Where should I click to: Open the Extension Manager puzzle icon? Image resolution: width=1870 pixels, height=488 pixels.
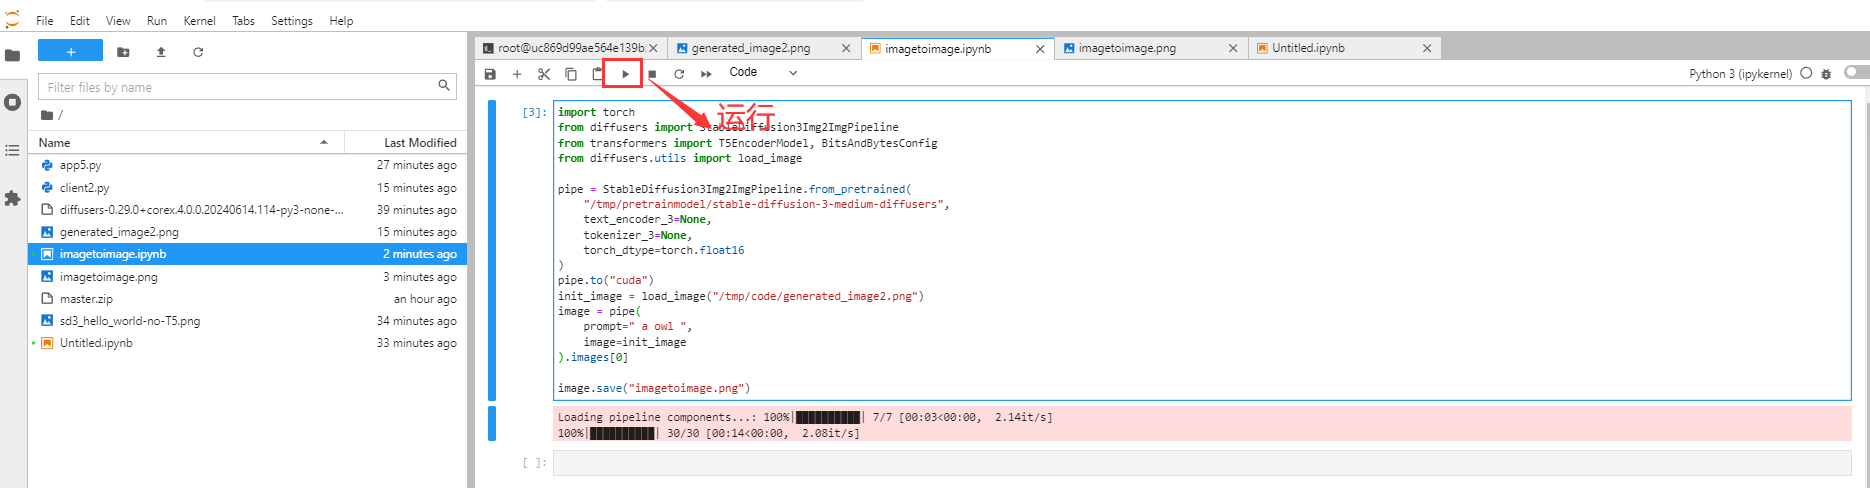click(13, 199)
